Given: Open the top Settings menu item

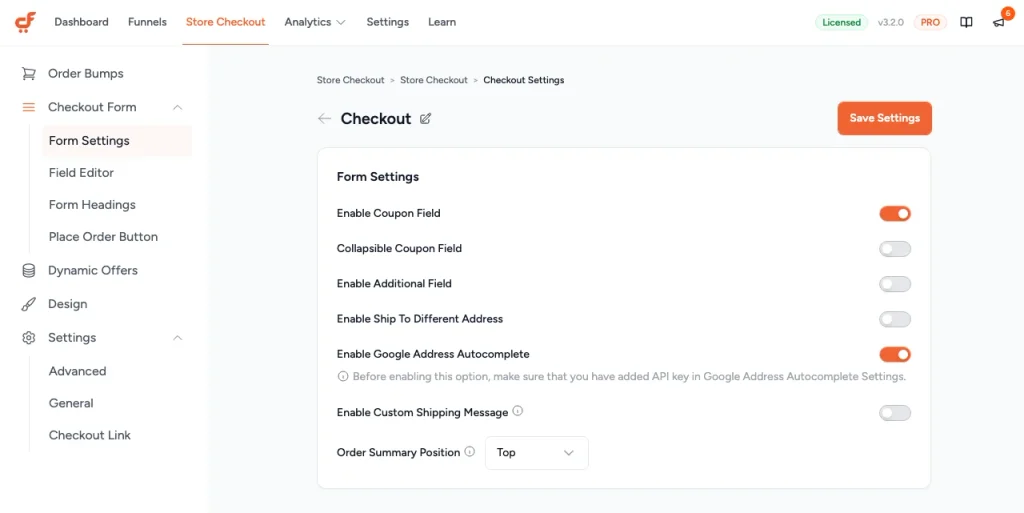Looking at the screenshot, I should click(387, 22).
